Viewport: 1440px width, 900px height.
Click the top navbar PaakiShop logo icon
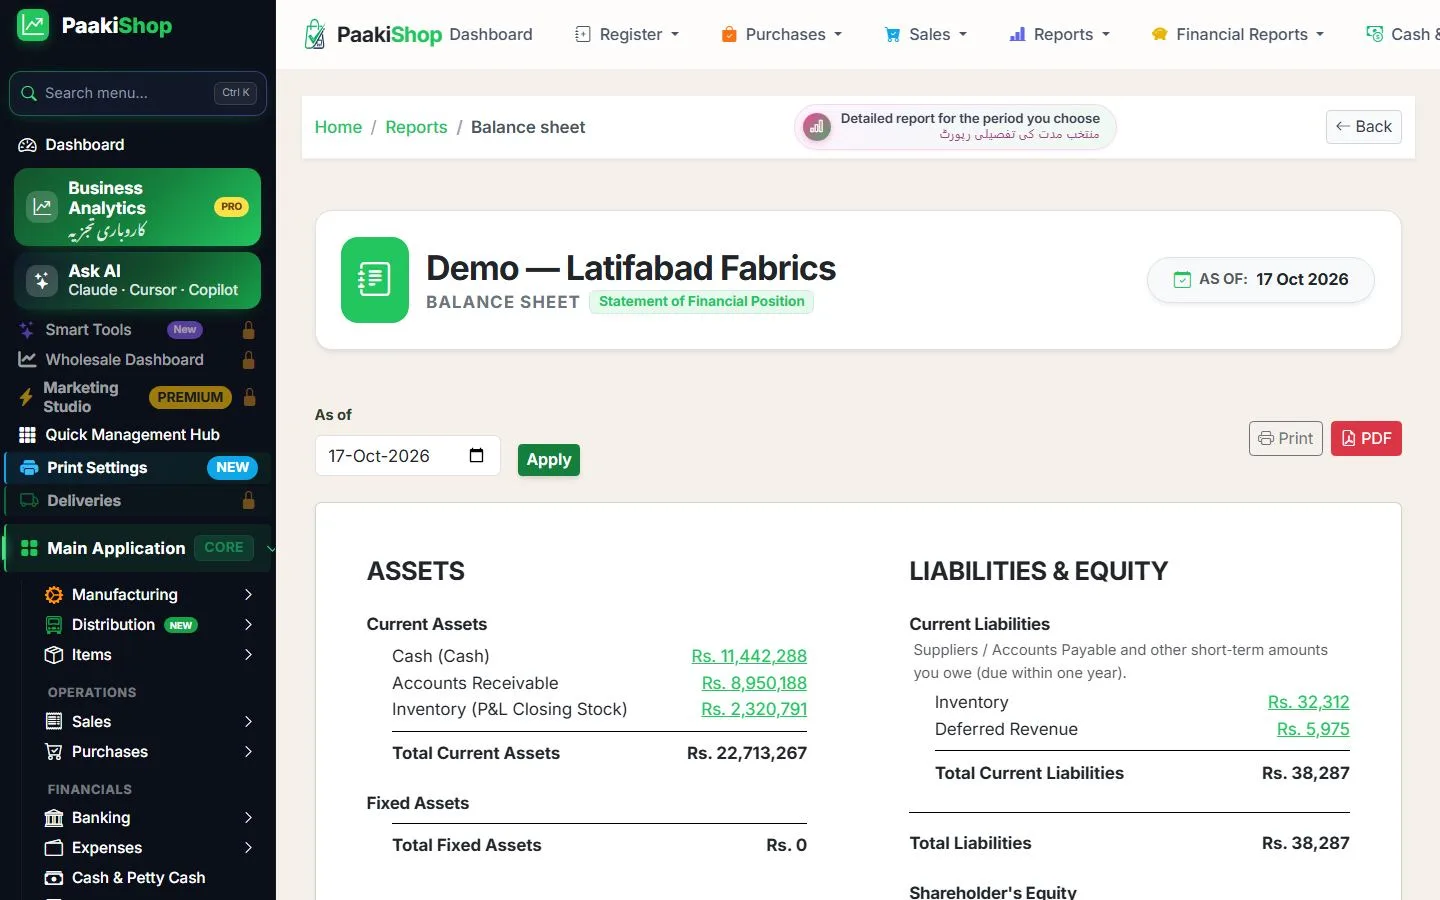[315, 34]
